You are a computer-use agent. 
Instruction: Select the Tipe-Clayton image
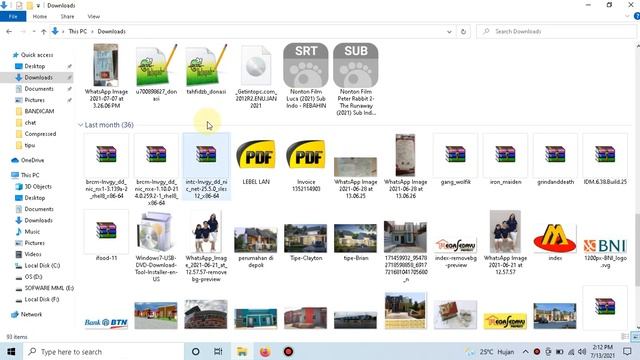point(306,242)
